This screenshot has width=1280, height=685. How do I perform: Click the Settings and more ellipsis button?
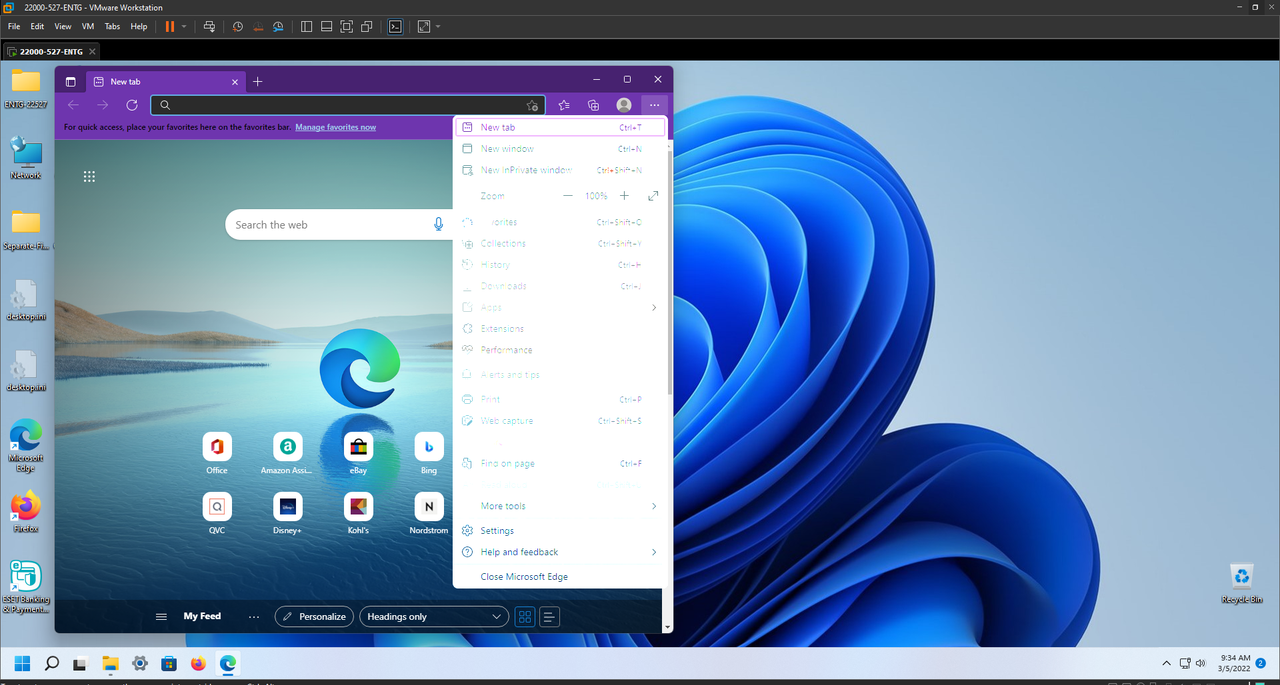pyautogui.click(x=654, y=104)
